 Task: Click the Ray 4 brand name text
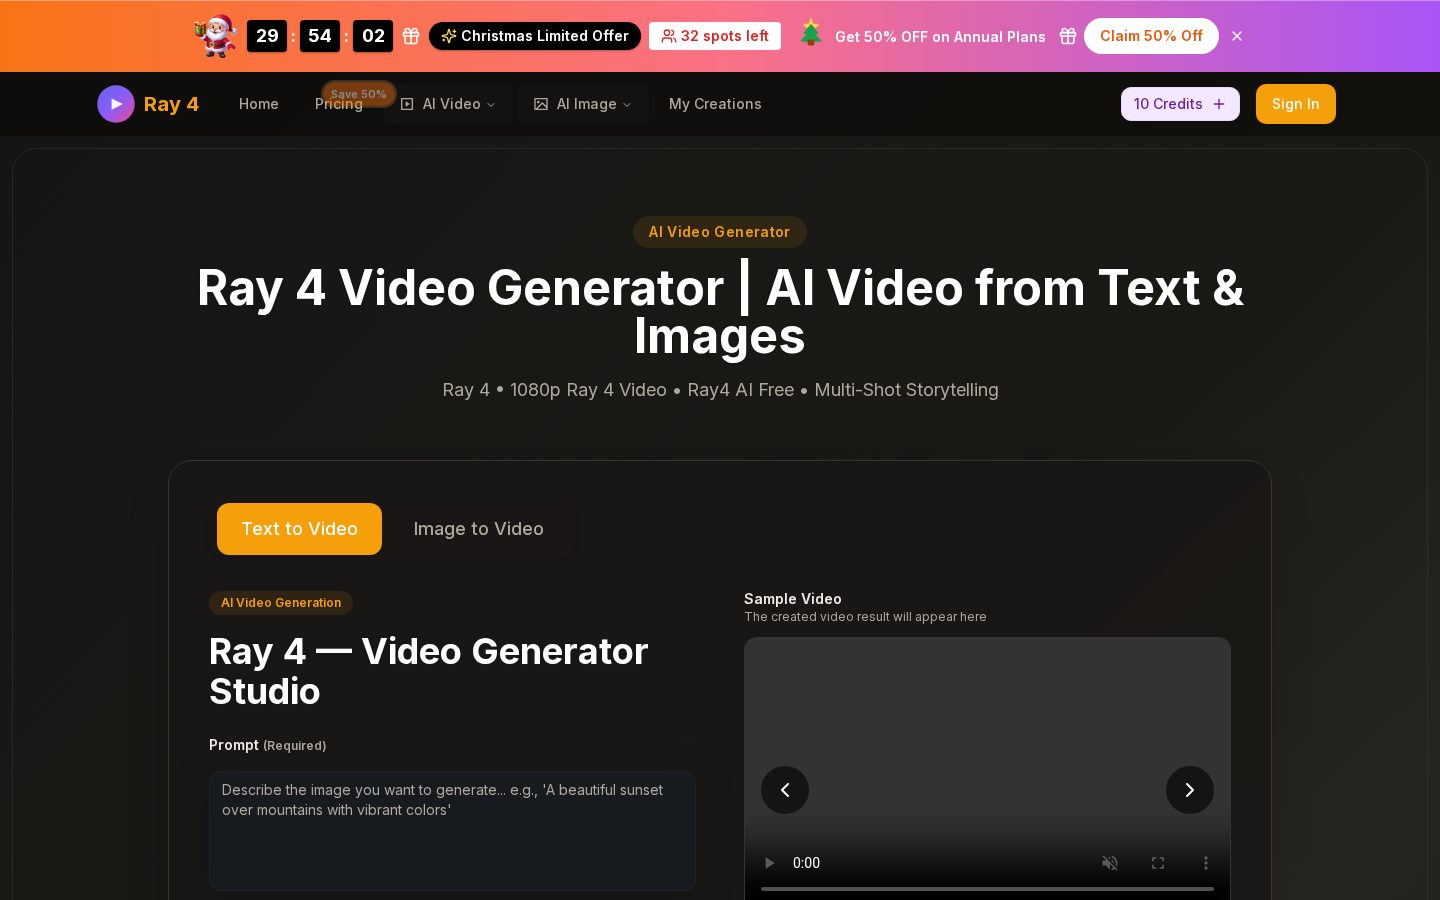click(x=171, y=104)
